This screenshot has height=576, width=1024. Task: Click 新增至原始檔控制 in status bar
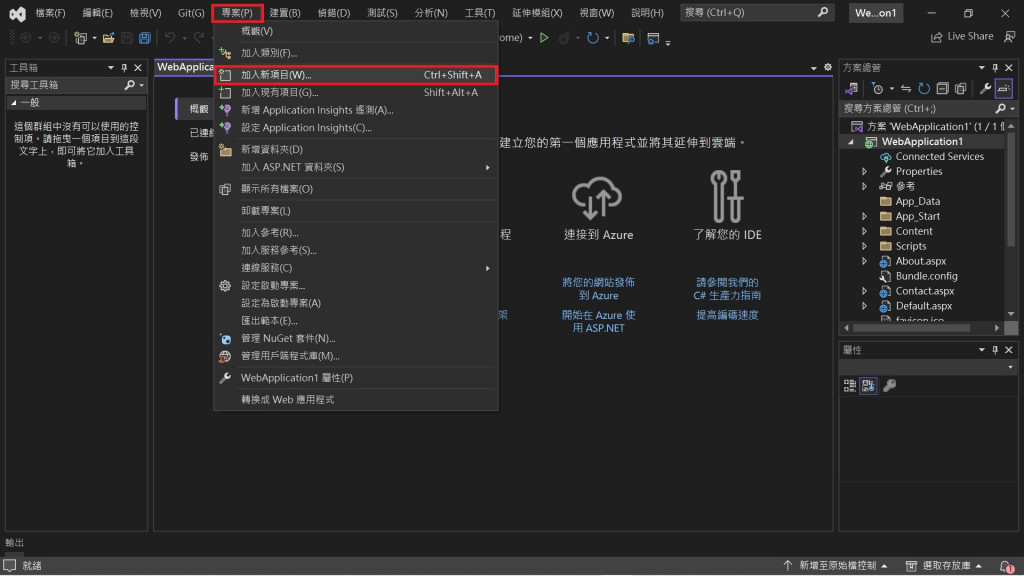click(836, 566)
